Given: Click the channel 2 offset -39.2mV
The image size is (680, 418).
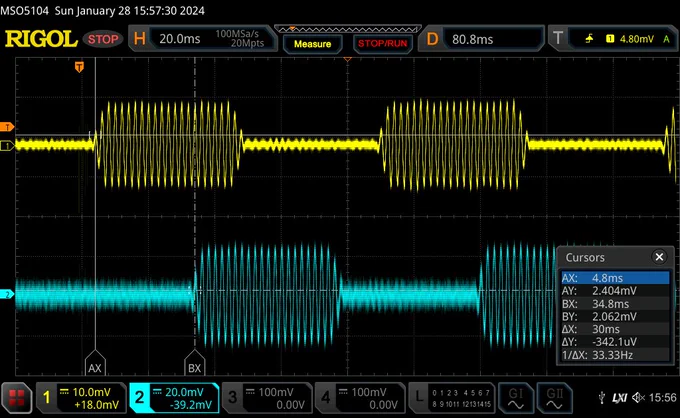Looking at the screenshot, I should (191, 405).
